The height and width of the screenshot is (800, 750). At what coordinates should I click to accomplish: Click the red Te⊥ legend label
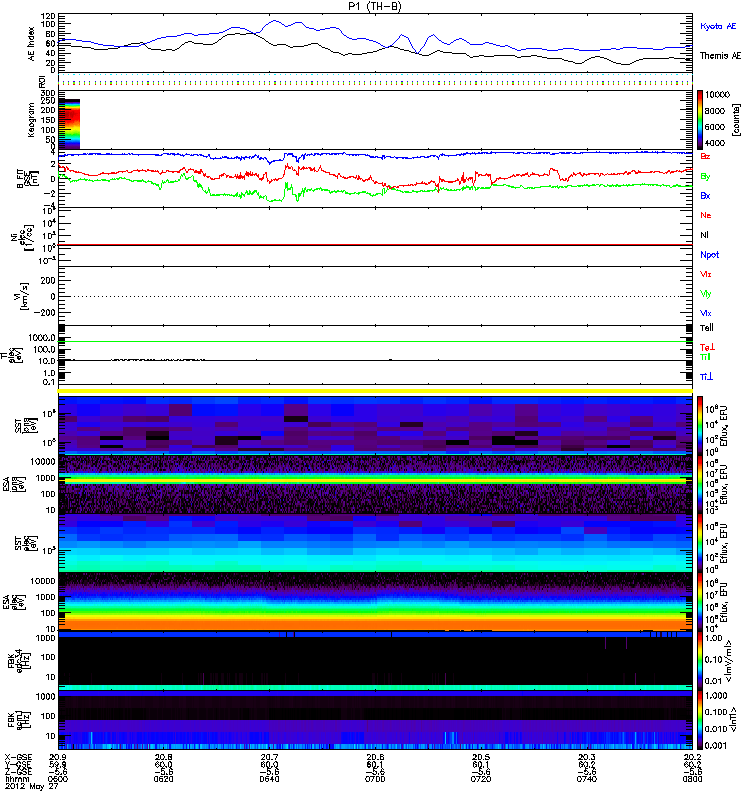tap(707, 347)
